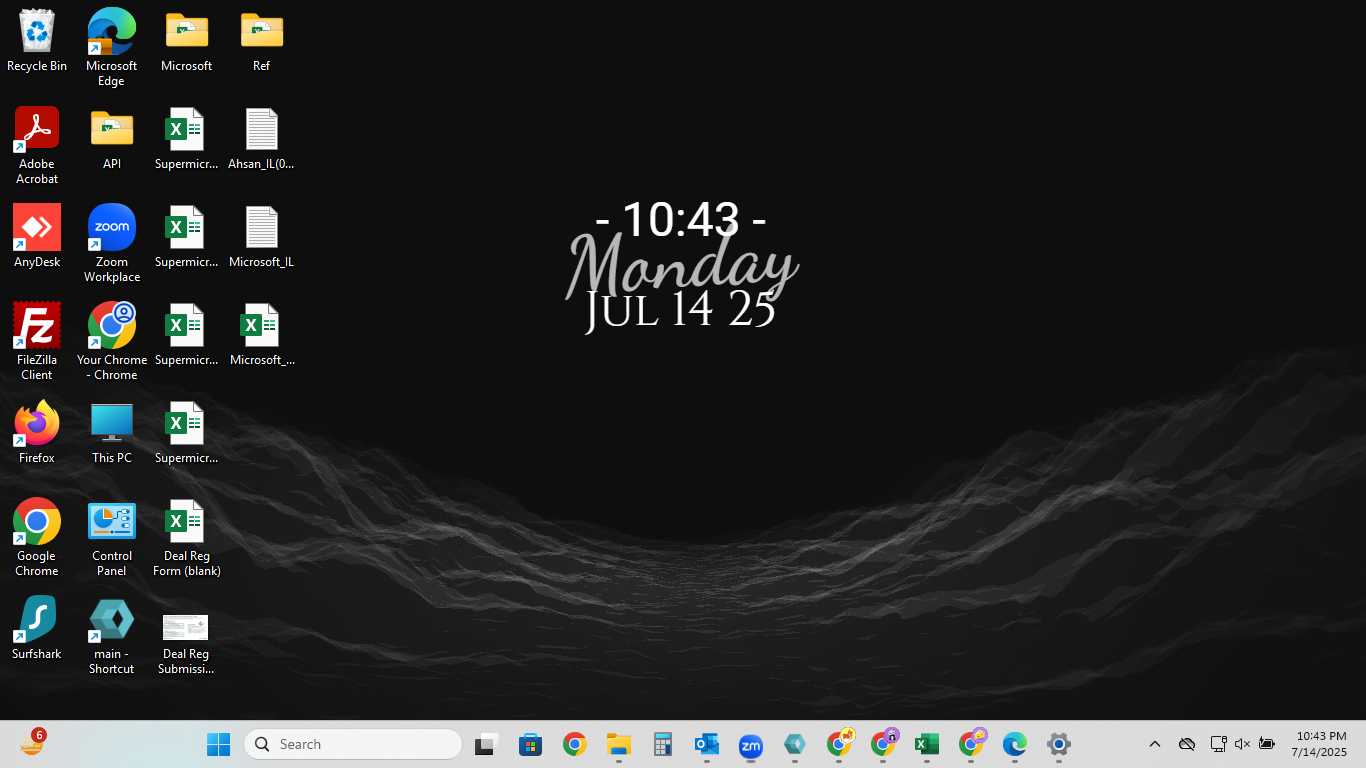Select the Adobe Acrobat desktop shortcut

(37, 146)
